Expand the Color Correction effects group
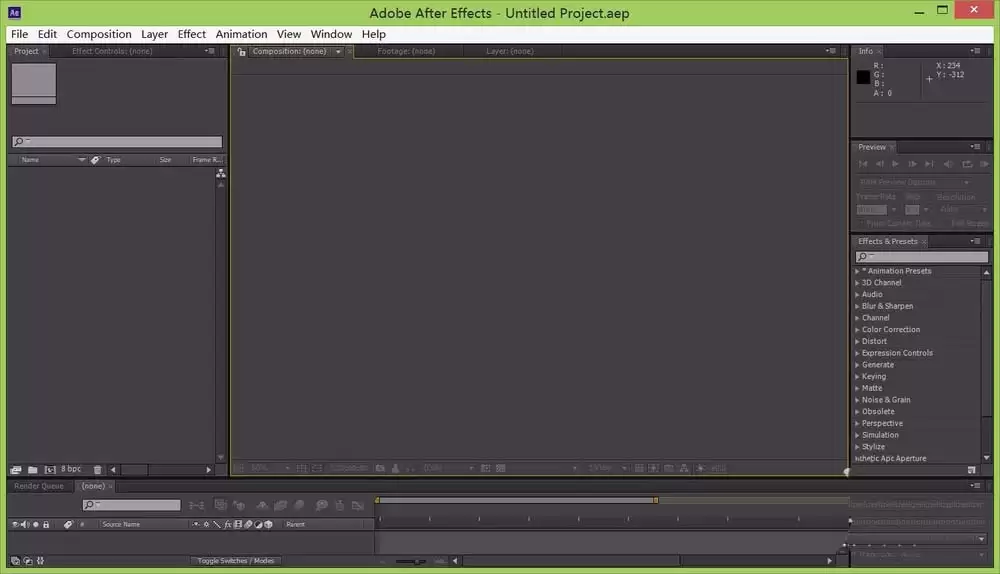Viewport: 1000px width, 574px height. tap(857, 330)
